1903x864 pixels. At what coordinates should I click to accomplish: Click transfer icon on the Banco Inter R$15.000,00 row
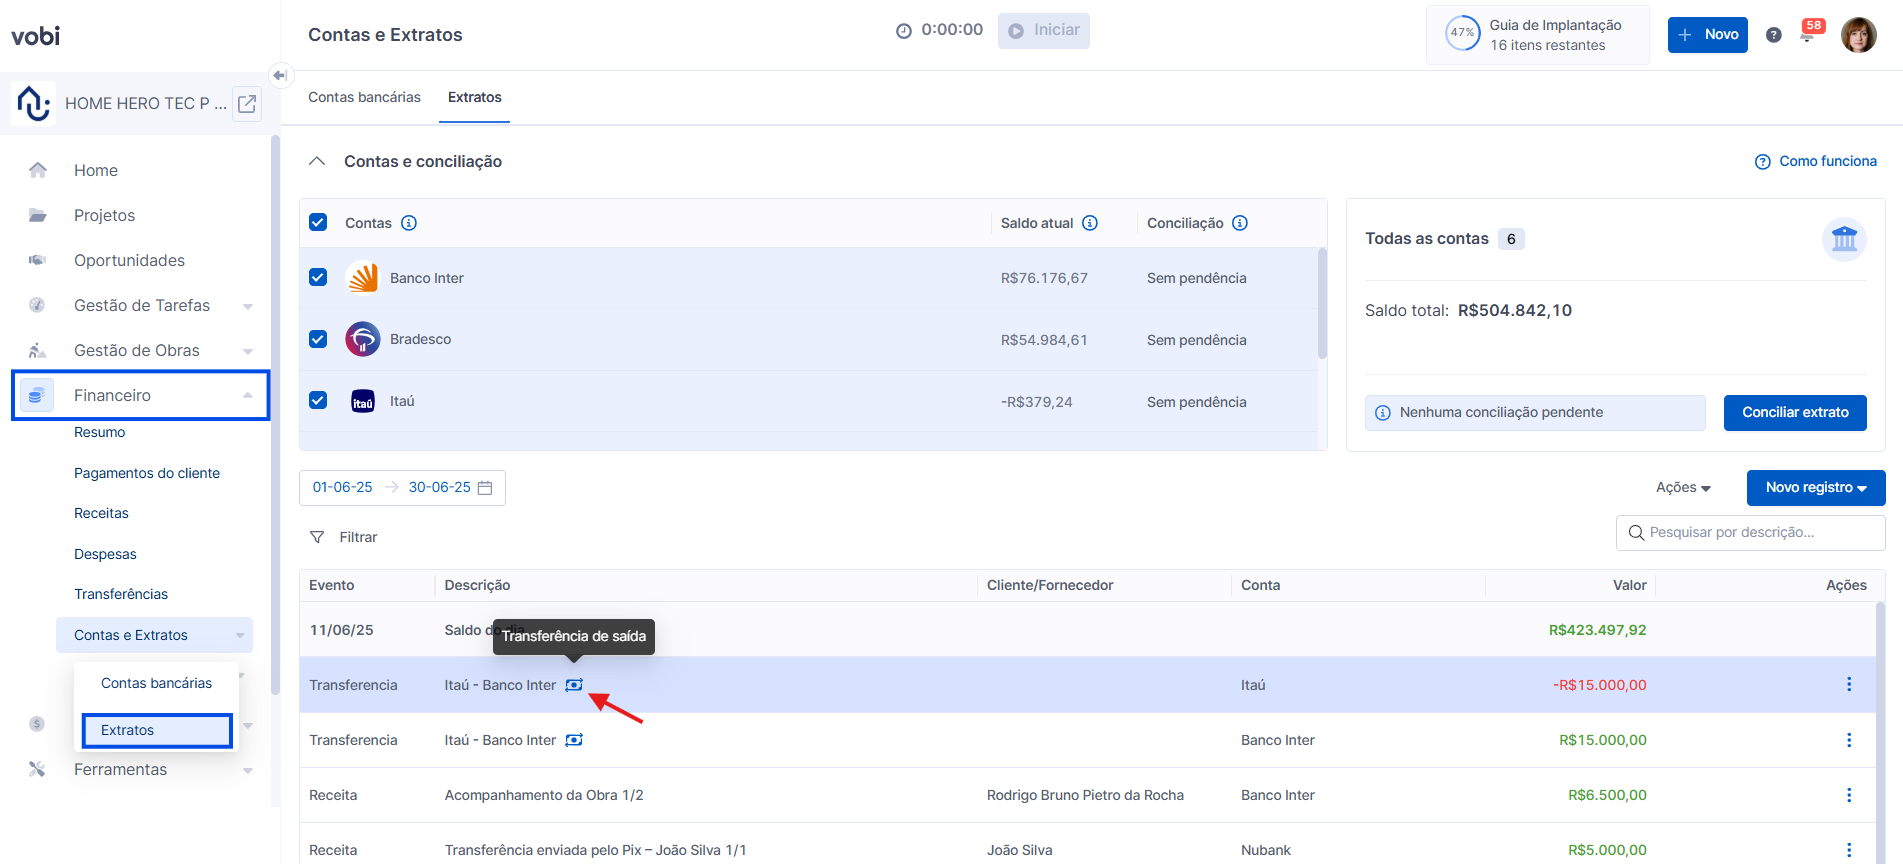click(x=574, y=740)
